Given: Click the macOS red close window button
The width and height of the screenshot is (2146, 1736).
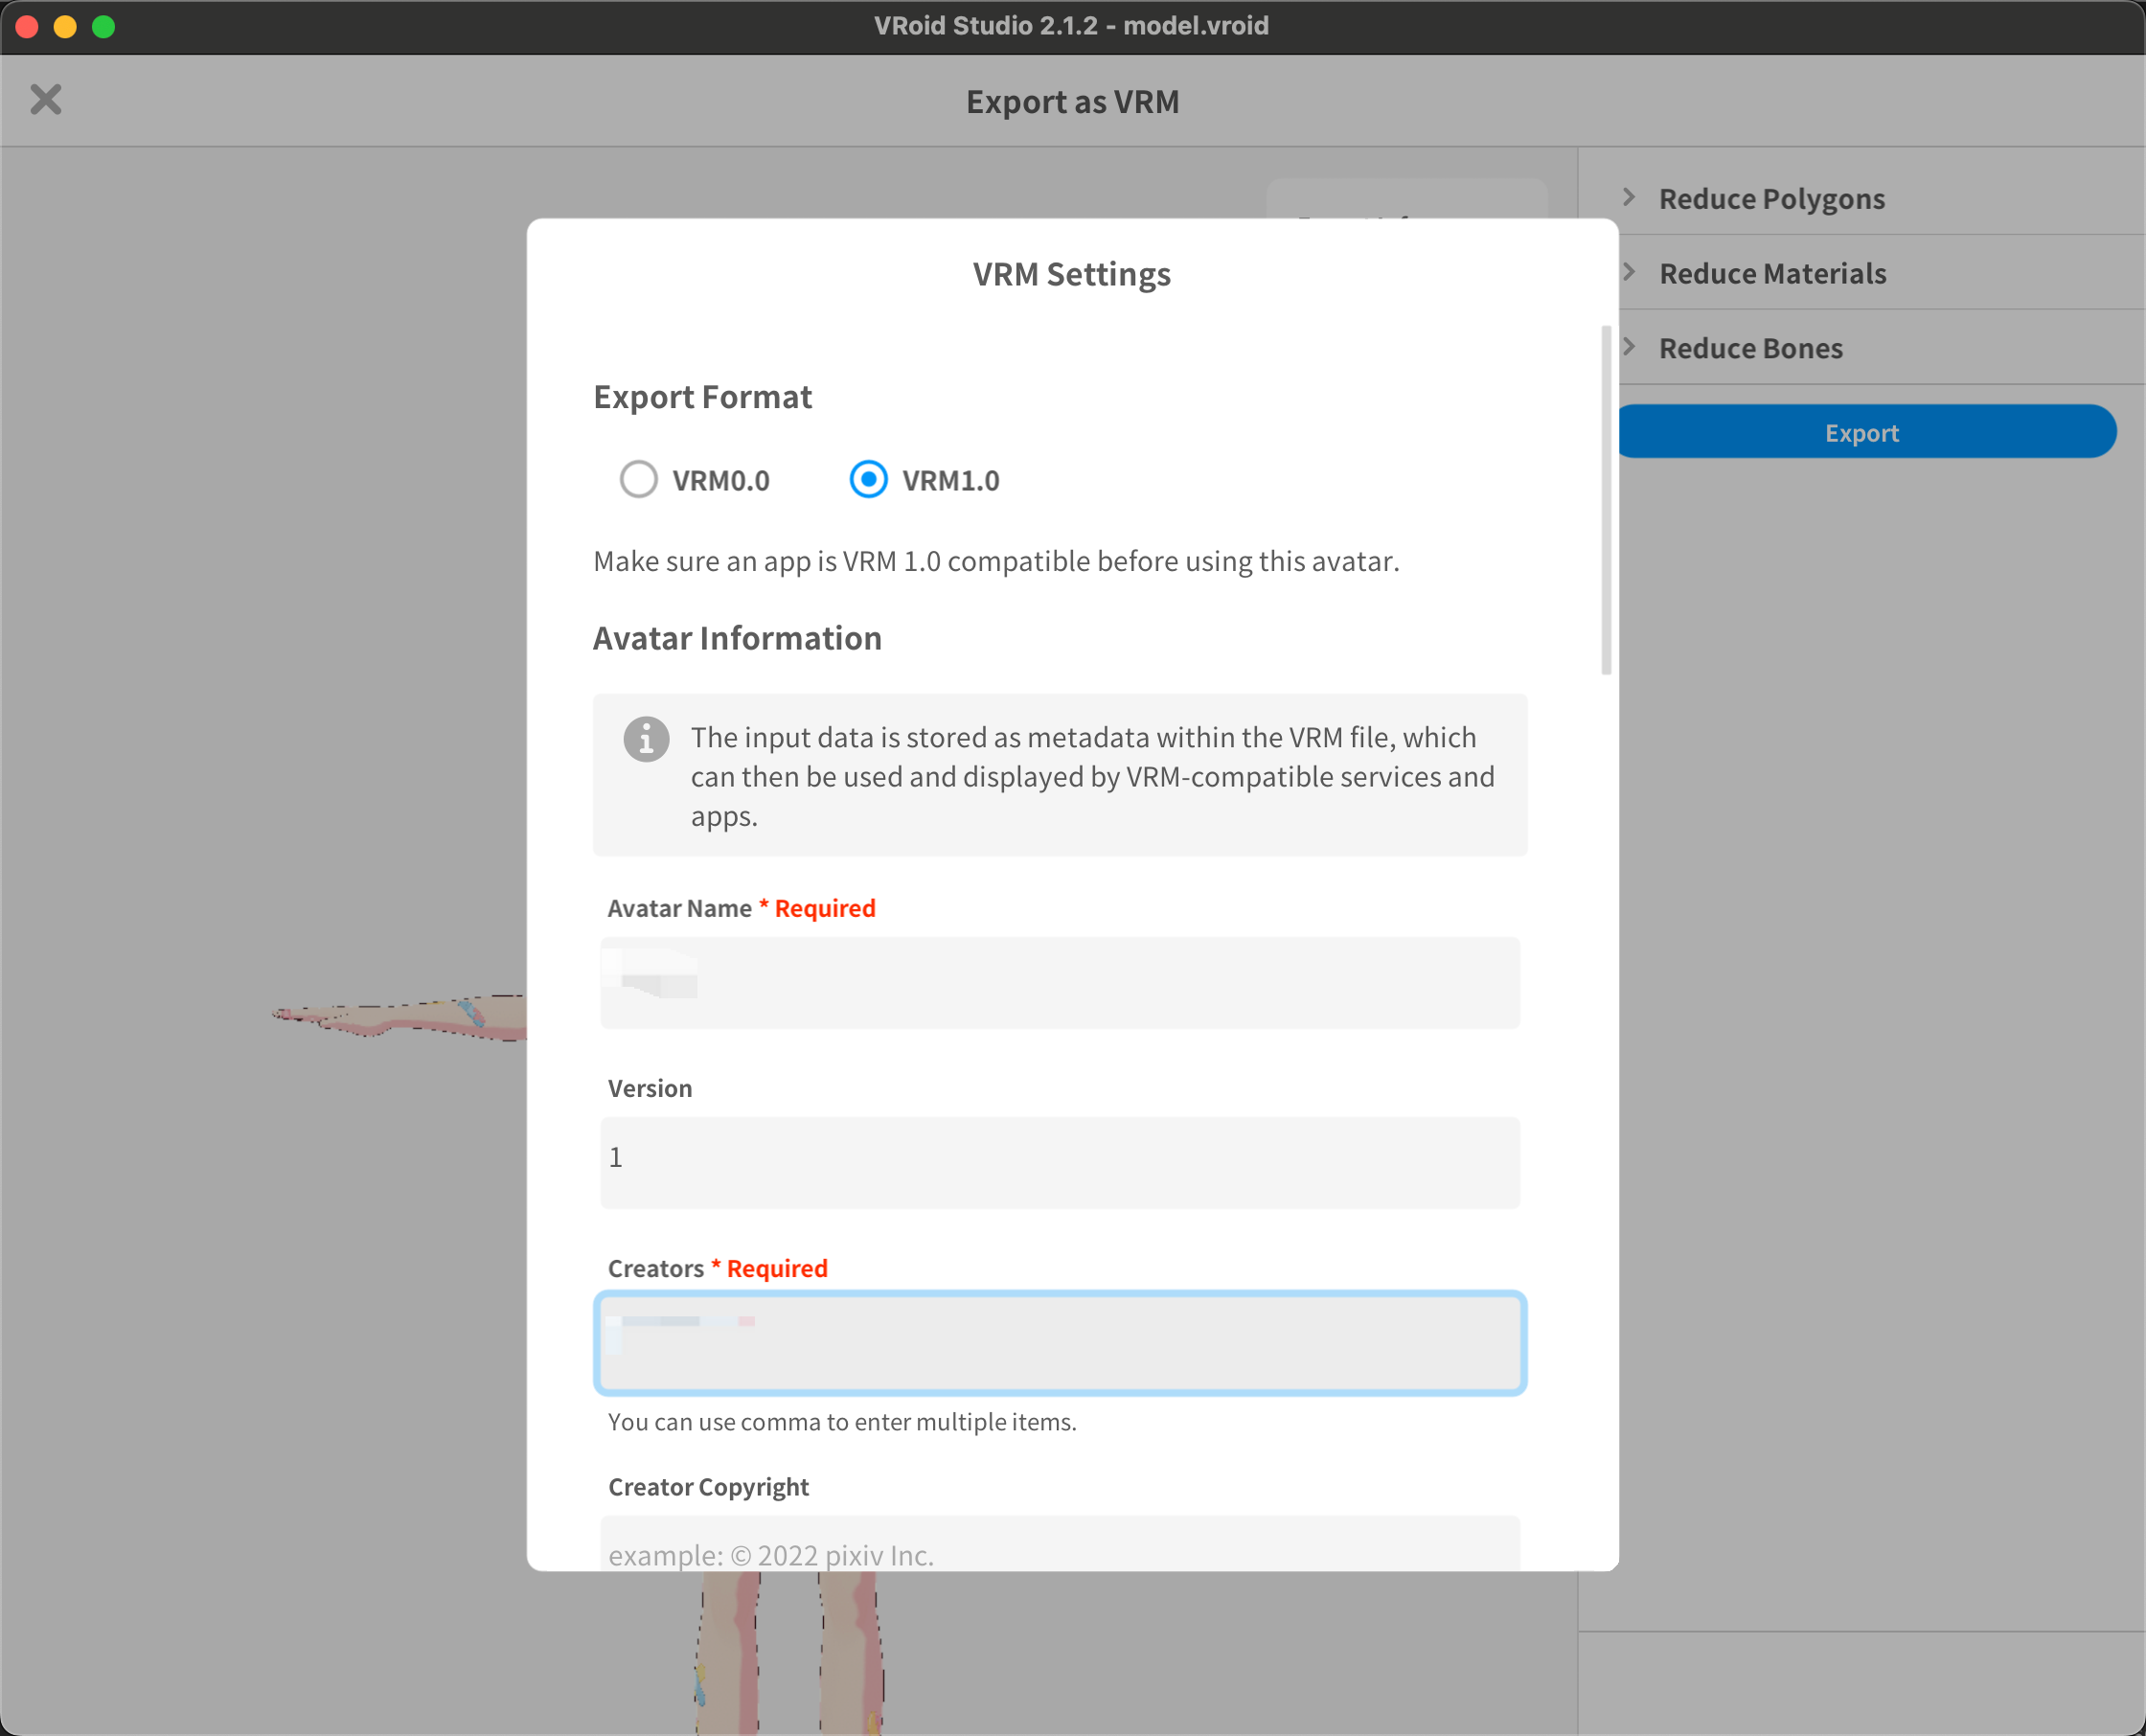Looking at the screenshot, I should pos(27,26).
